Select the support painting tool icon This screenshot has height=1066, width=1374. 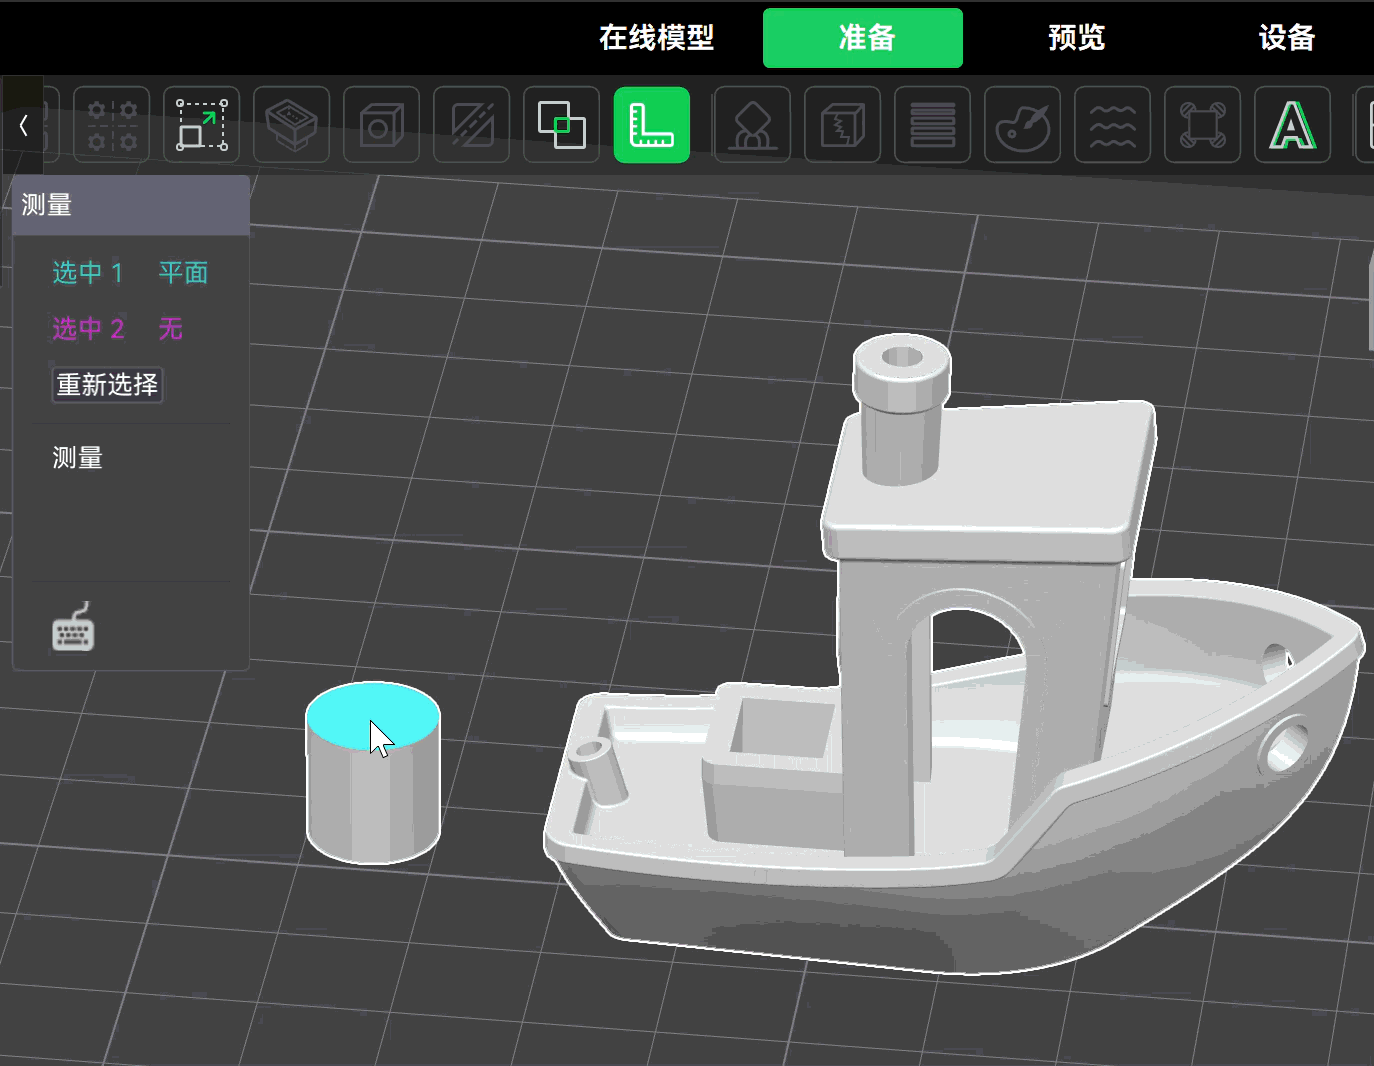(753, 125)
